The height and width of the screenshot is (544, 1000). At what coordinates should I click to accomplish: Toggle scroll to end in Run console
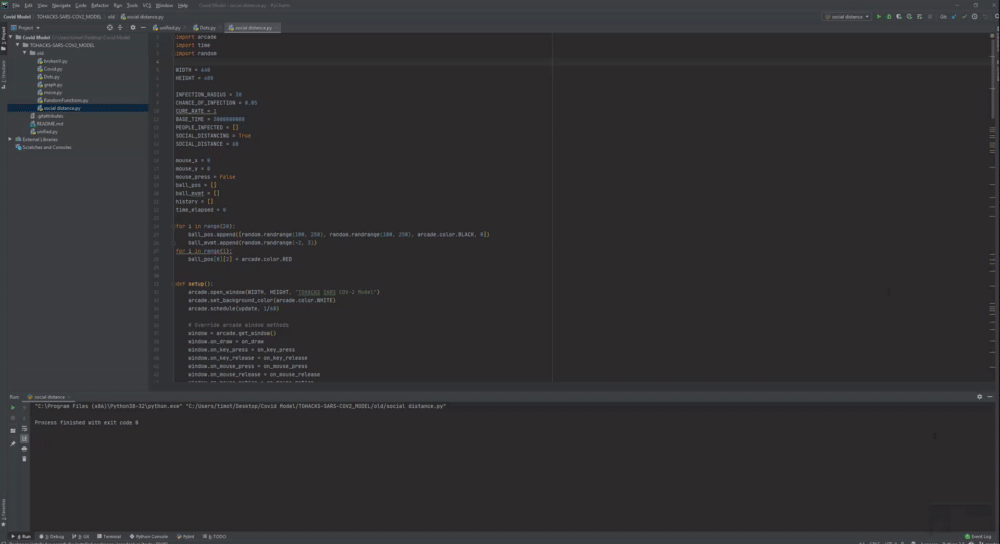pyautogui.click(x=24, y=439)
